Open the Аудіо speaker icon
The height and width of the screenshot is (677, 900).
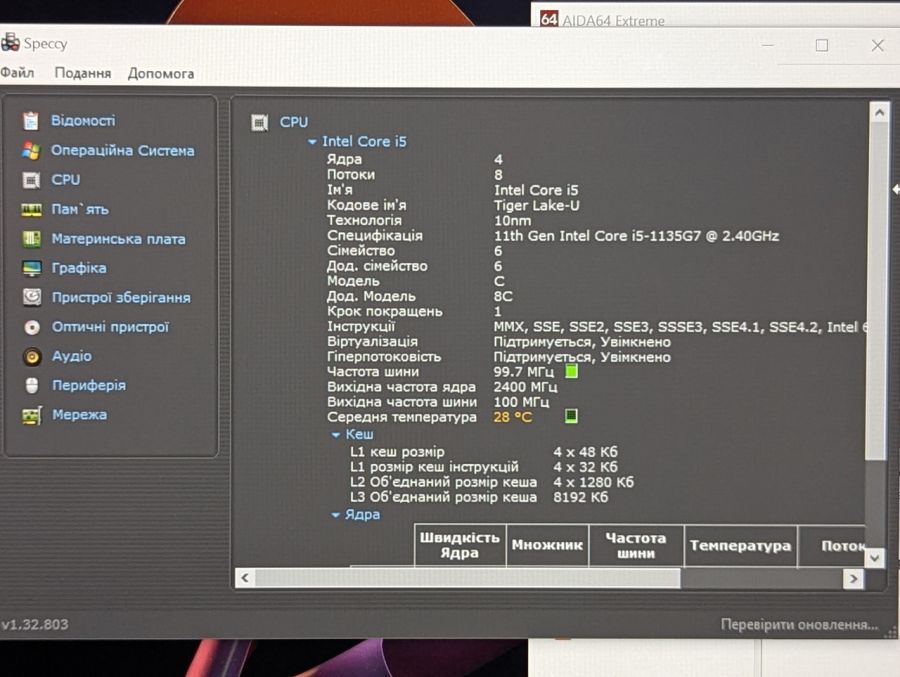point(32,357)
